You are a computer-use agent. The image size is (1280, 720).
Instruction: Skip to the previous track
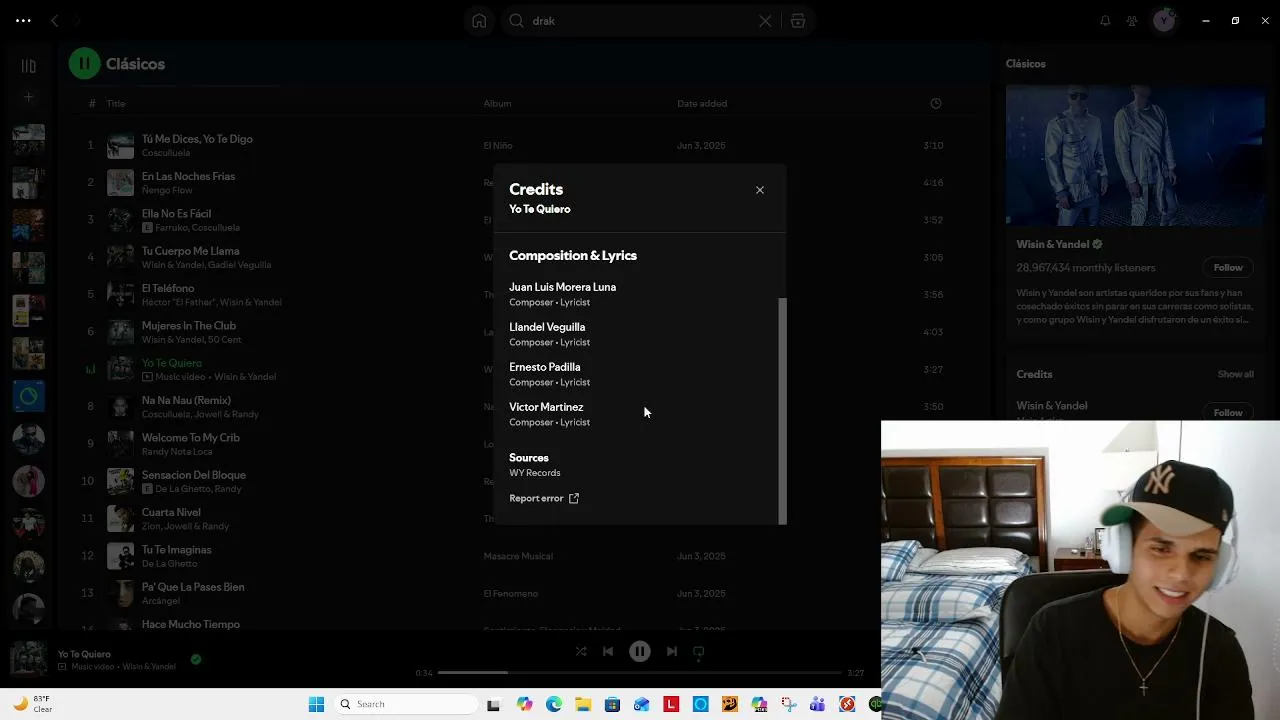coord(608,651)
